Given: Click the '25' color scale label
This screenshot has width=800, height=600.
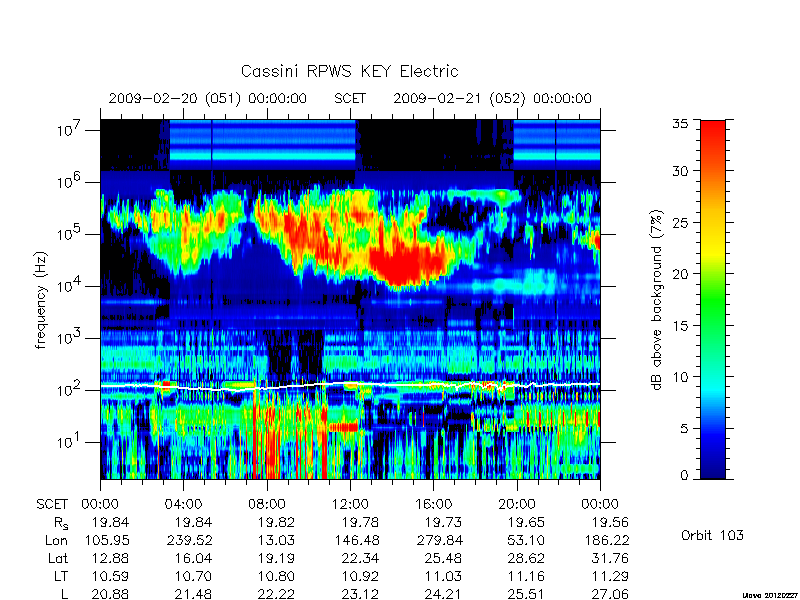Looking at the screenshot, I should tap(680, 222).
